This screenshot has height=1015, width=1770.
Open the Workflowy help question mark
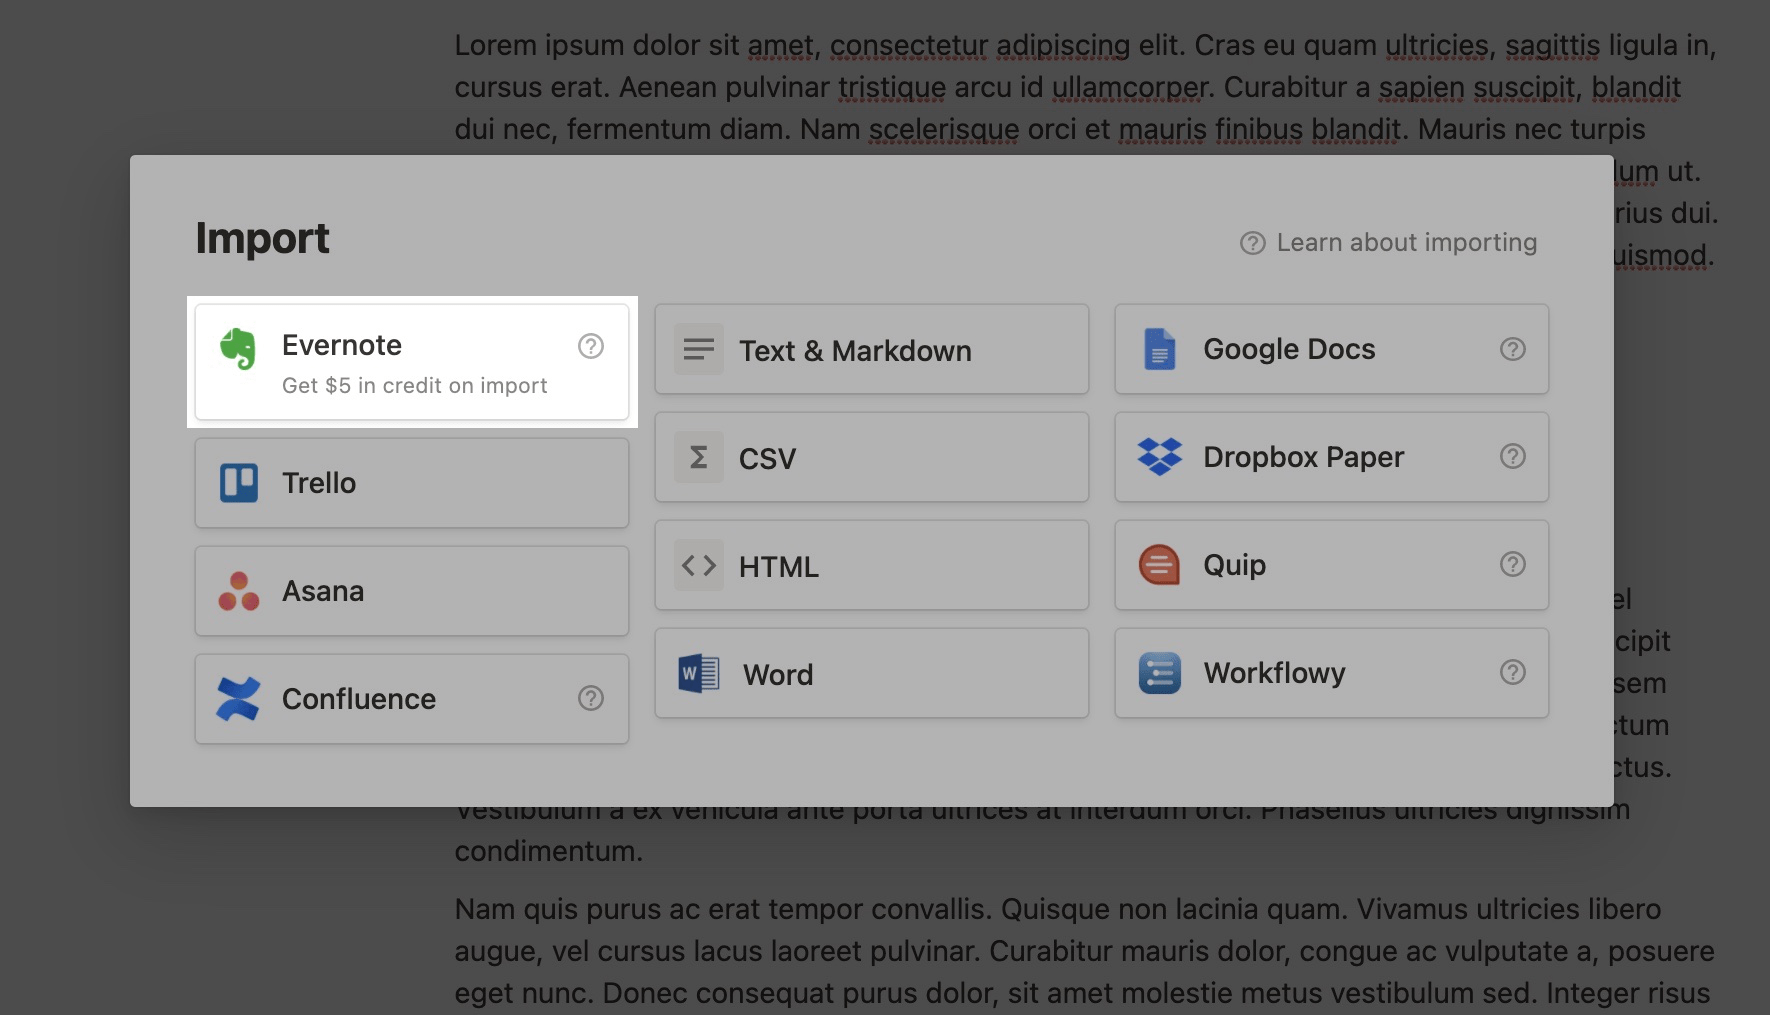(1512, 673)
